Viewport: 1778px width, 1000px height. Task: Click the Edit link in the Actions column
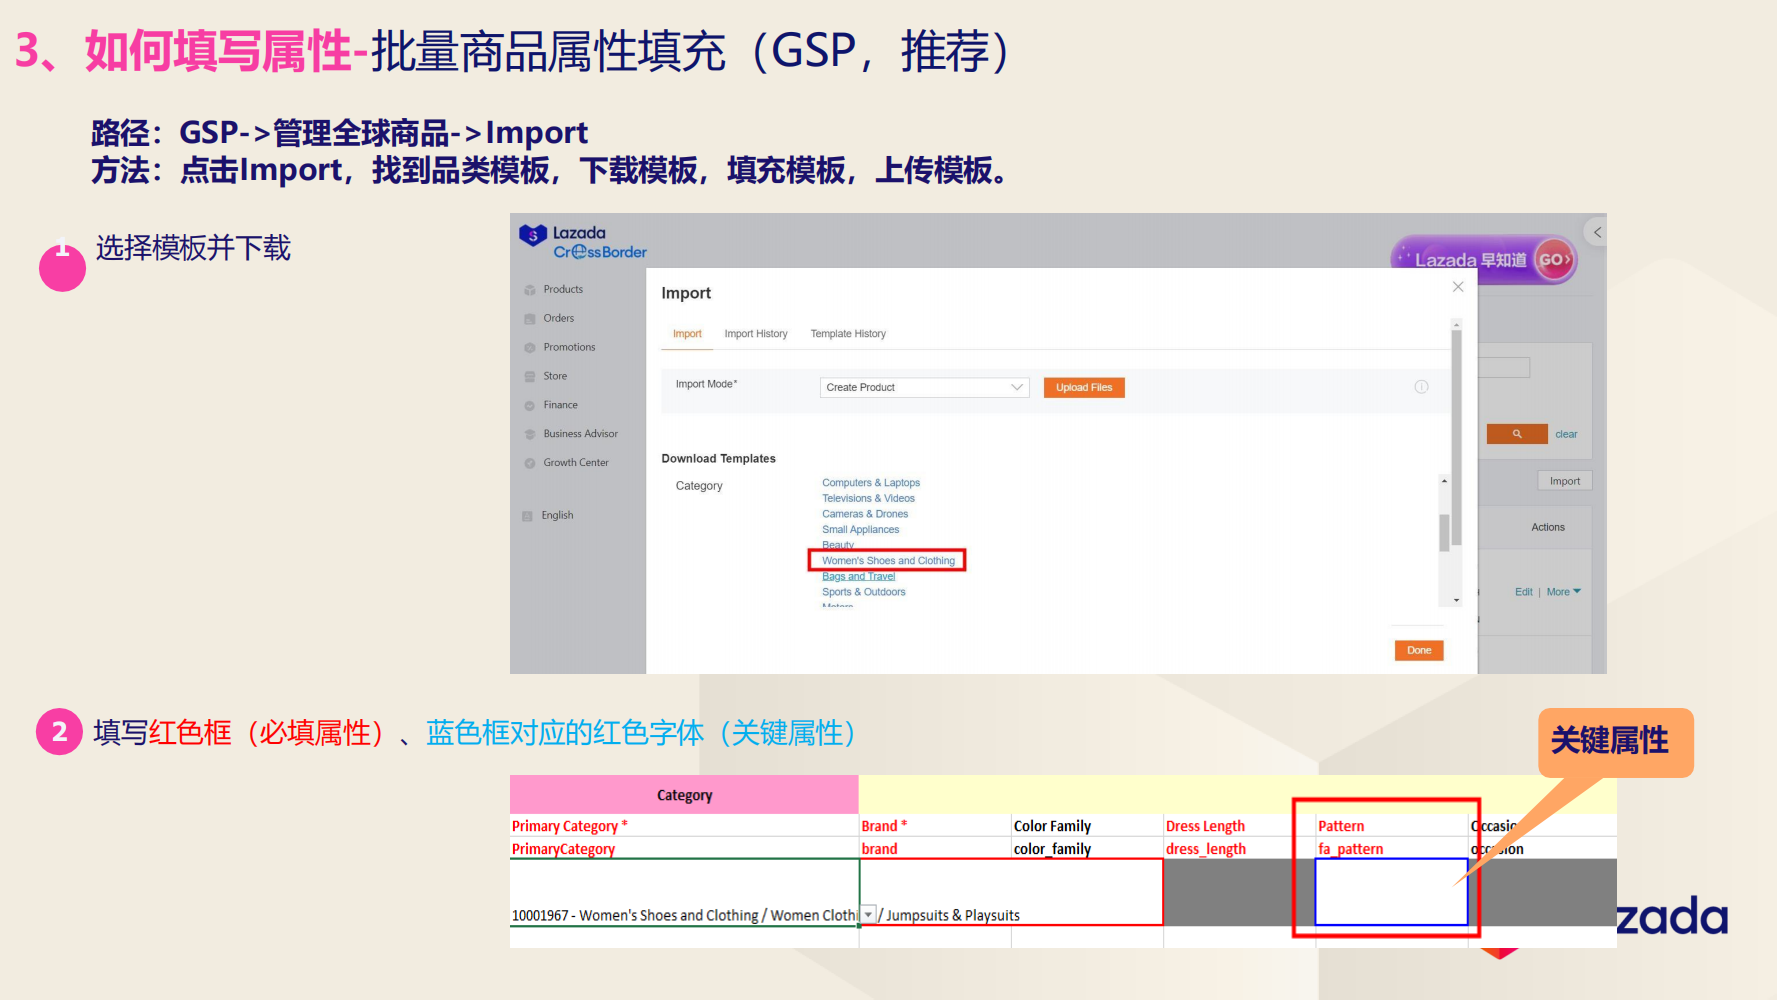pyautogui.click(x=1523, y=591)
